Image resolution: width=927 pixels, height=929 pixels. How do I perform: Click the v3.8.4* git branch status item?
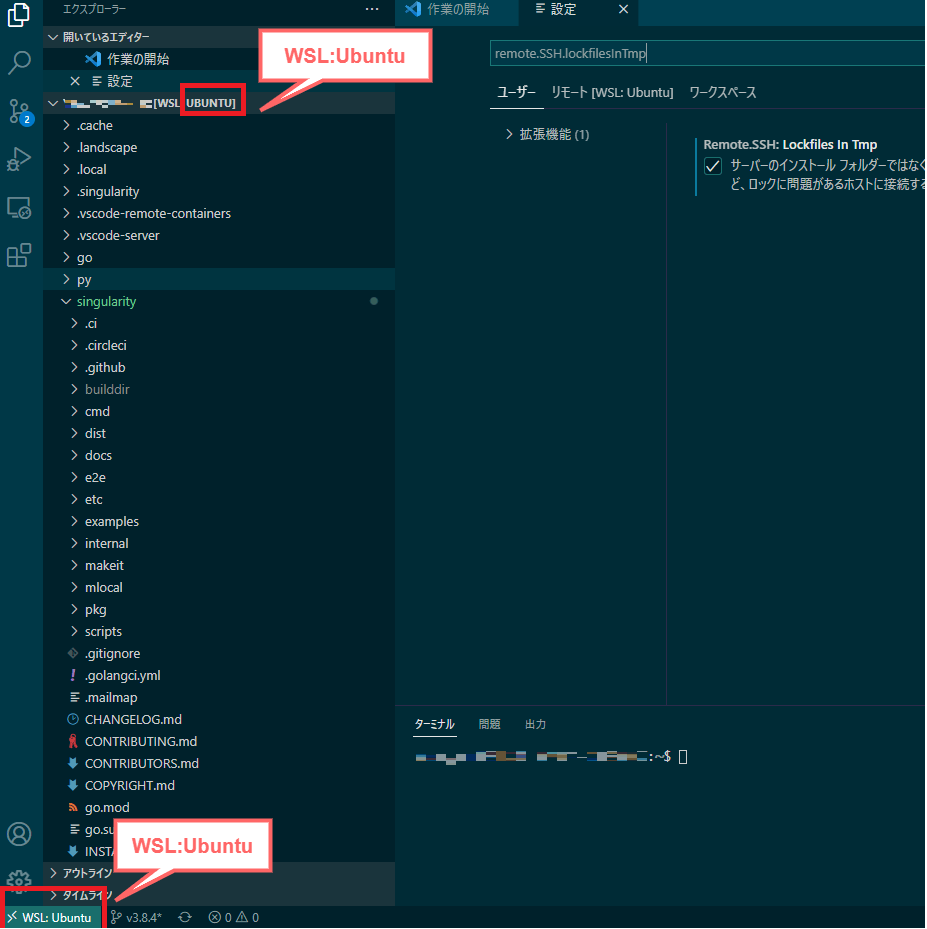pos(136,918)
